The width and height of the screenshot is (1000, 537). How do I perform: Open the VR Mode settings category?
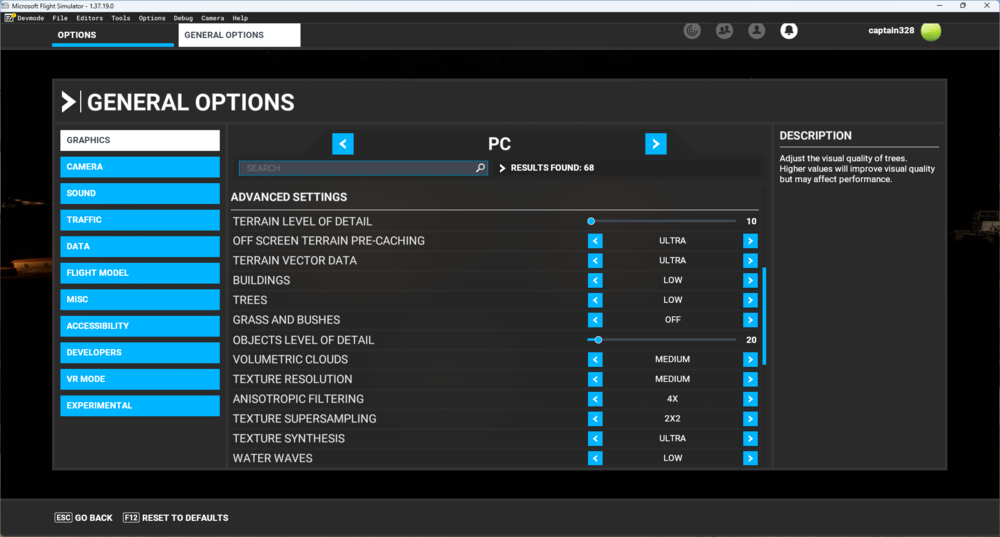tap(140, 379)
